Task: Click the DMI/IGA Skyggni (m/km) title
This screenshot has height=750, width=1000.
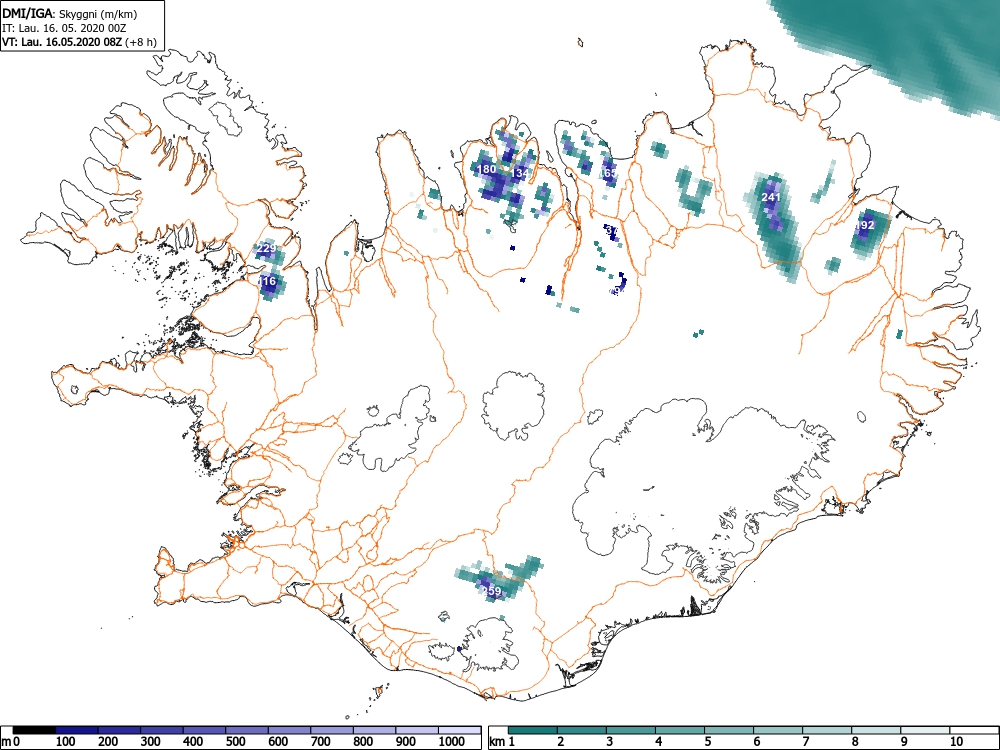Action: pyautogui.click(x=70, y=13)
